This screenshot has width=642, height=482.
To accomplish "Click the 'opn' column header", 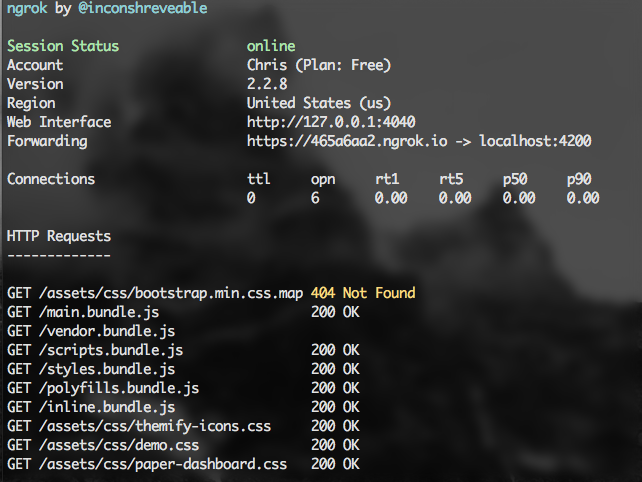I will 323,179.
